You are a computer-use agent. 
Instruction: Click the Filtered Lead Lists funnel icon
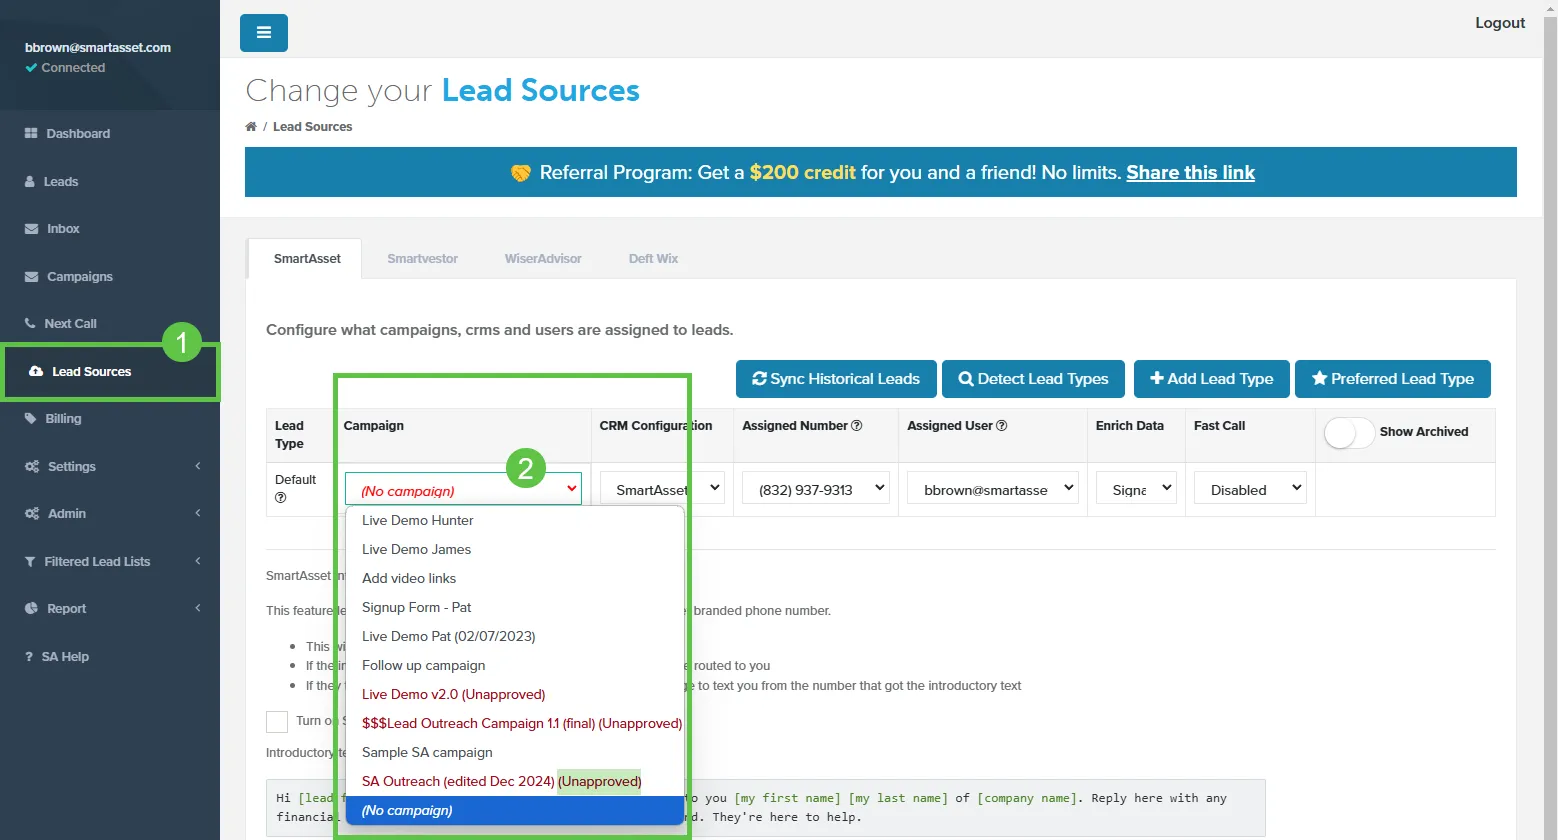point(30,562)
